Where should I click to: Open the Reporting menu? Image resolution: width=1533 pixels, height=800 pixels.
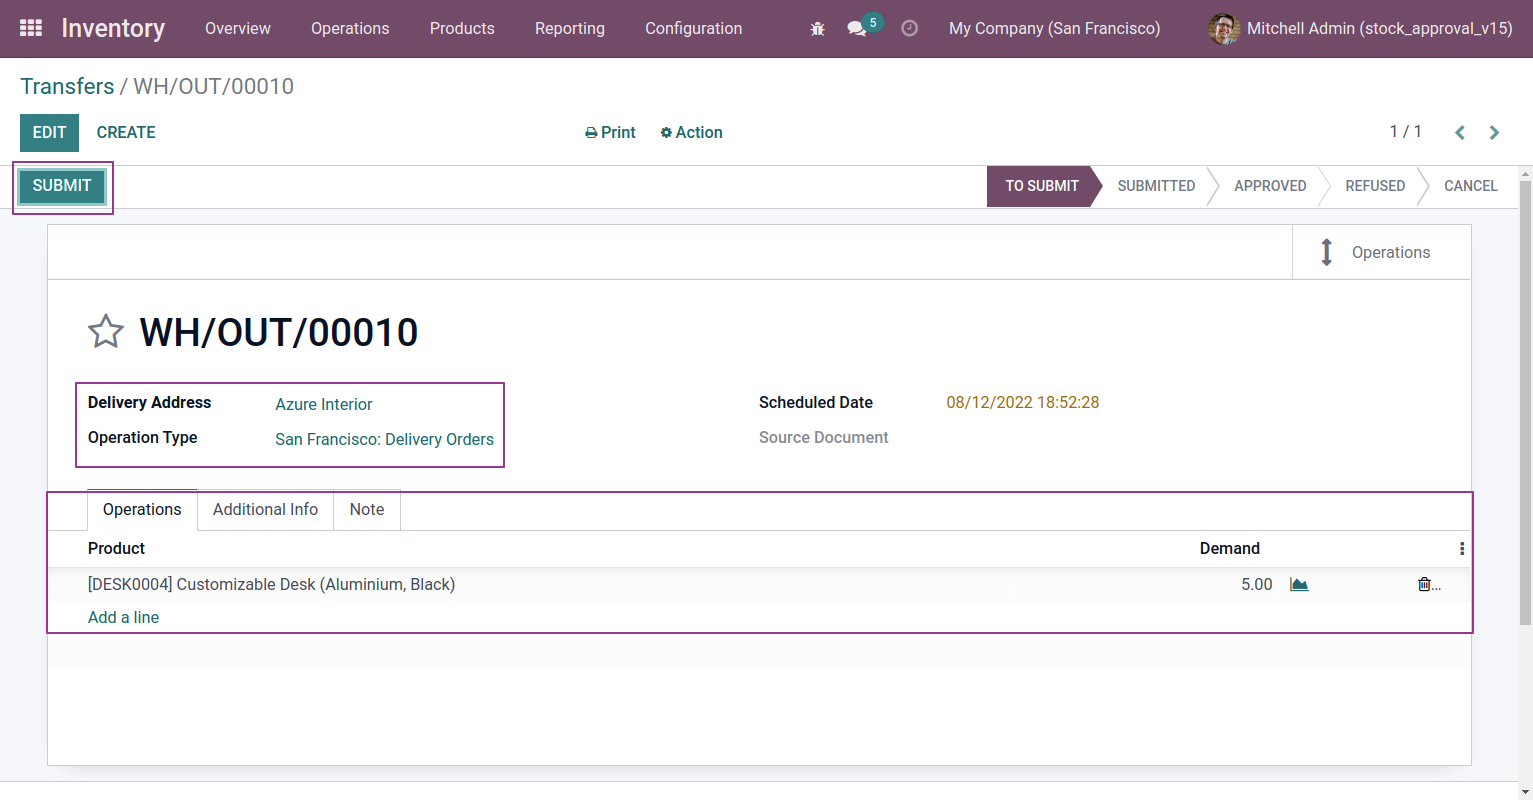(x=570, y=29)
